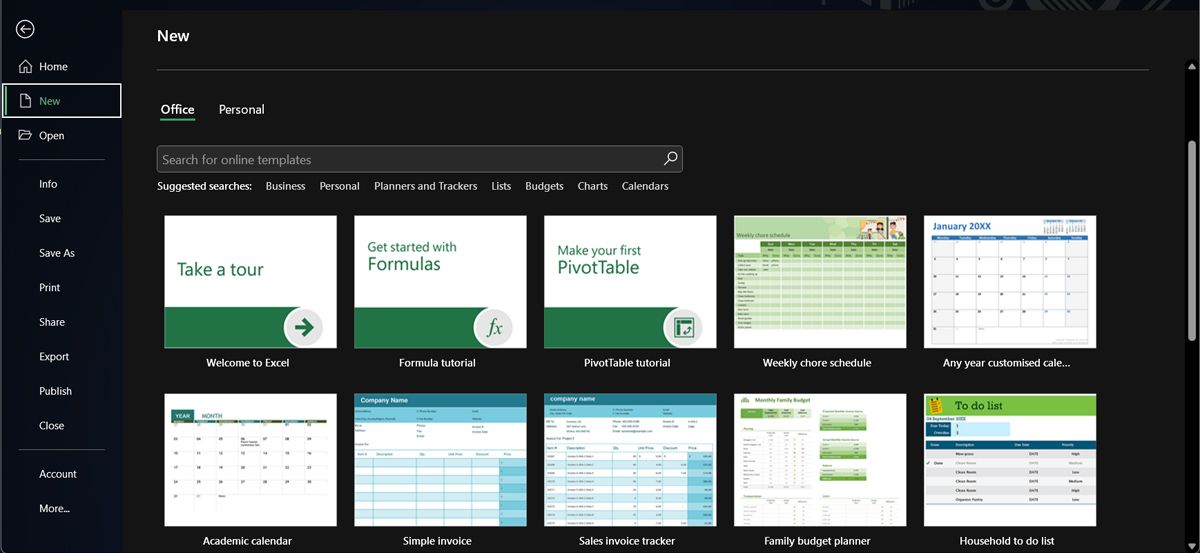The height and width of the screenshot is (553, 1200).
Task: Select the Personal suggested search link
Action: [x=339, y=186]
